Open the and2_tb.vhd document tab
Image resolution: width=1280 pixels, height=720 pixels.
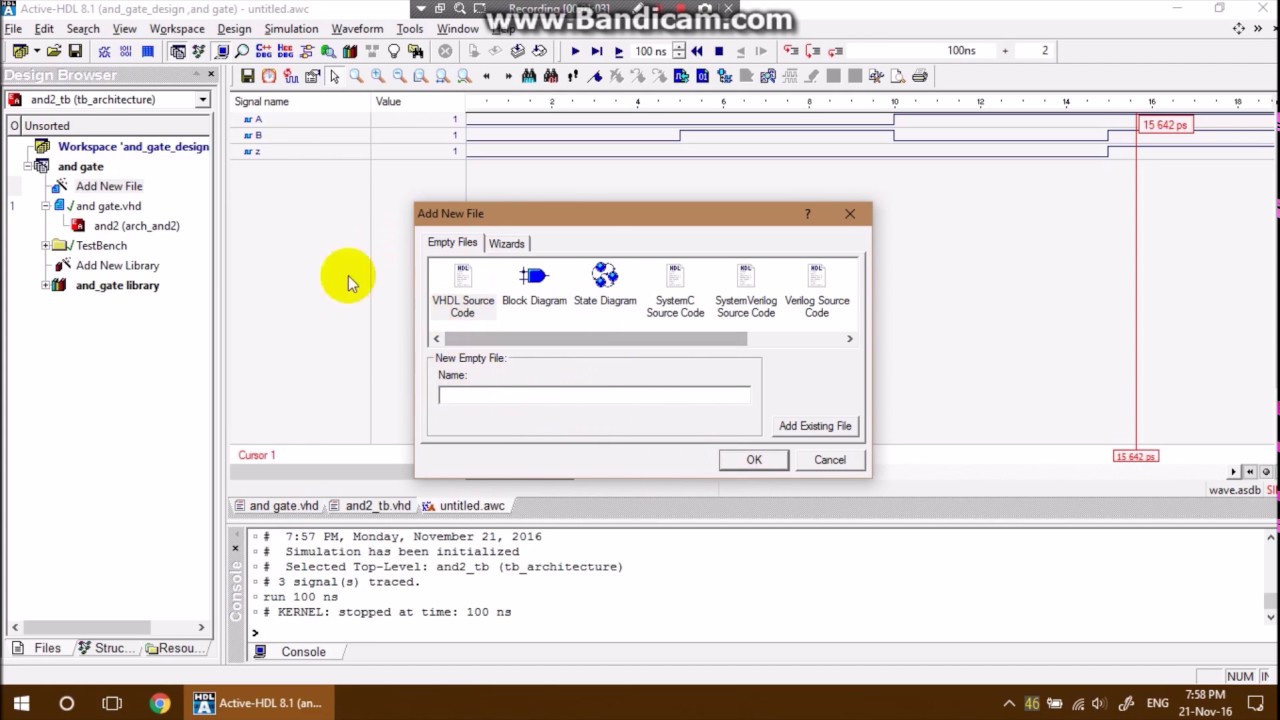point(370,506)
